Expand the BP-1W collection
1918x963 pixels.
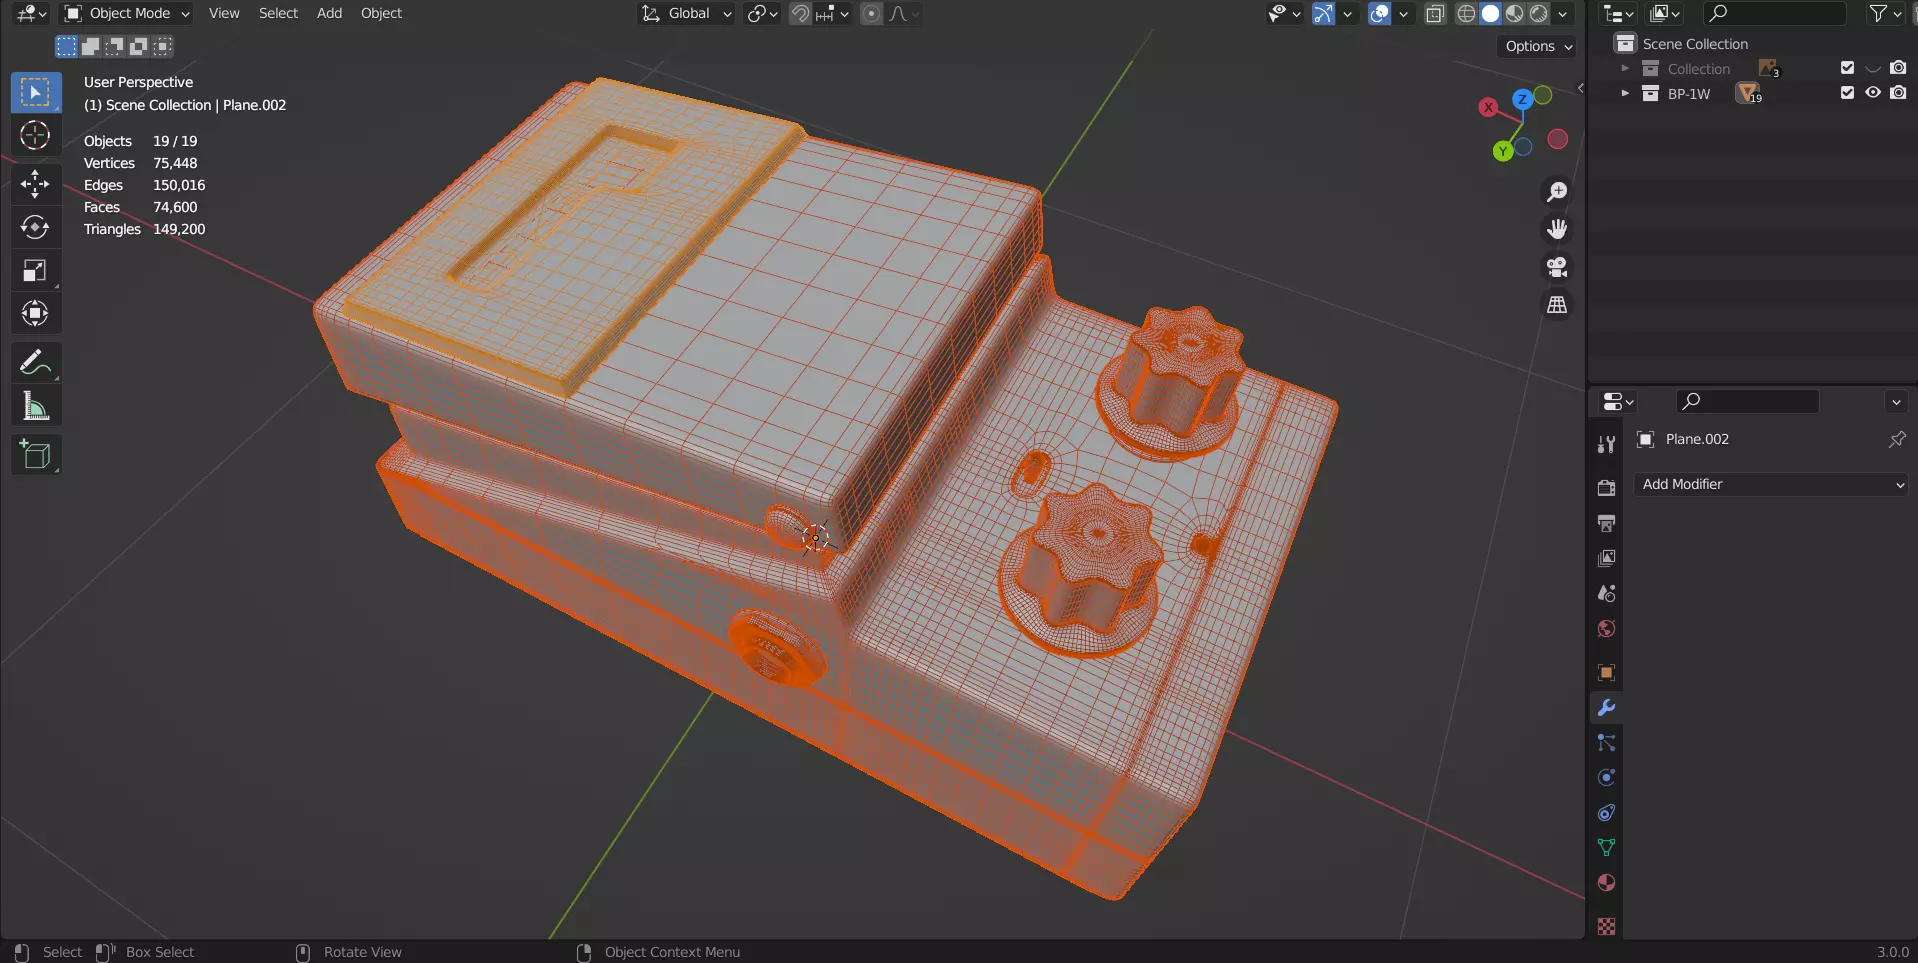(1625, 93)
